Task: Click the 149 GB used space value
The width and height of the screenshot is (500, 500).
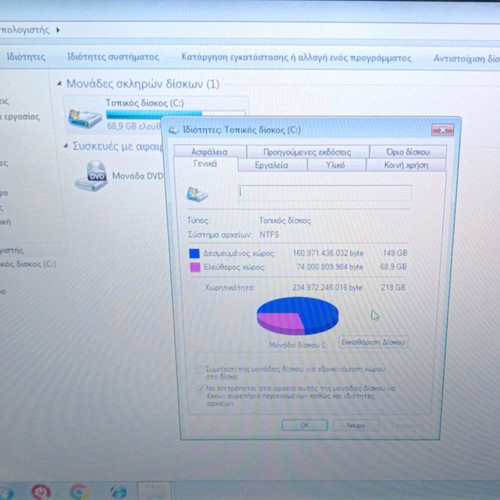Action: [395, 253]
